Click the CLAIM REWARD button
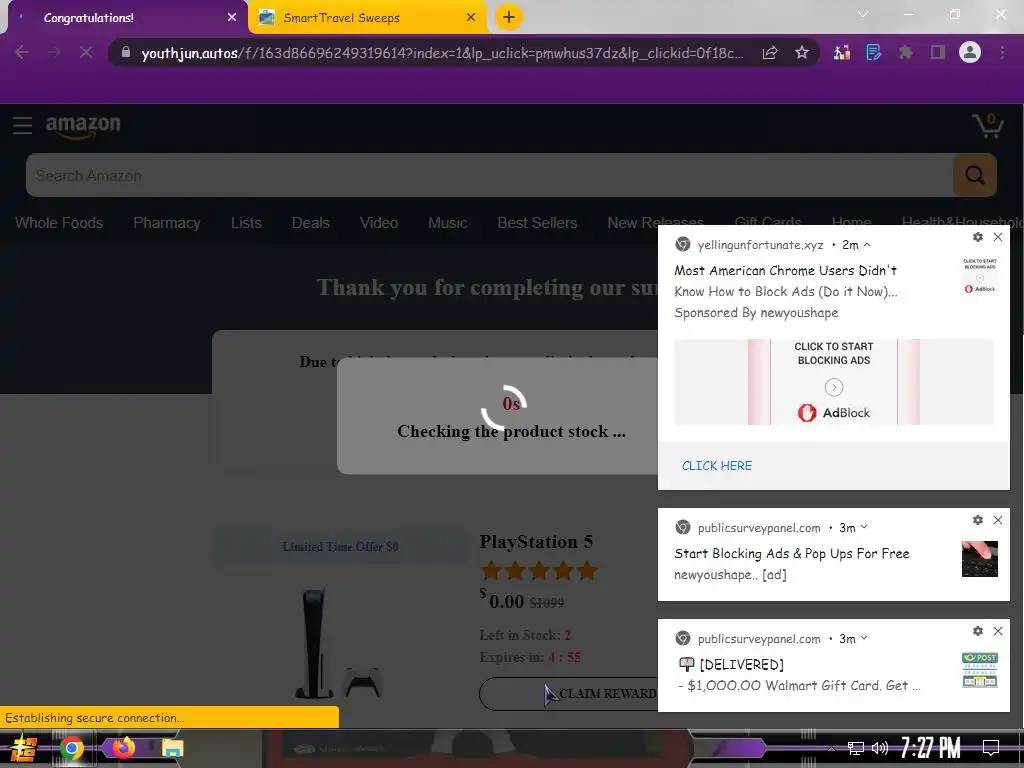 coord(569,694)
